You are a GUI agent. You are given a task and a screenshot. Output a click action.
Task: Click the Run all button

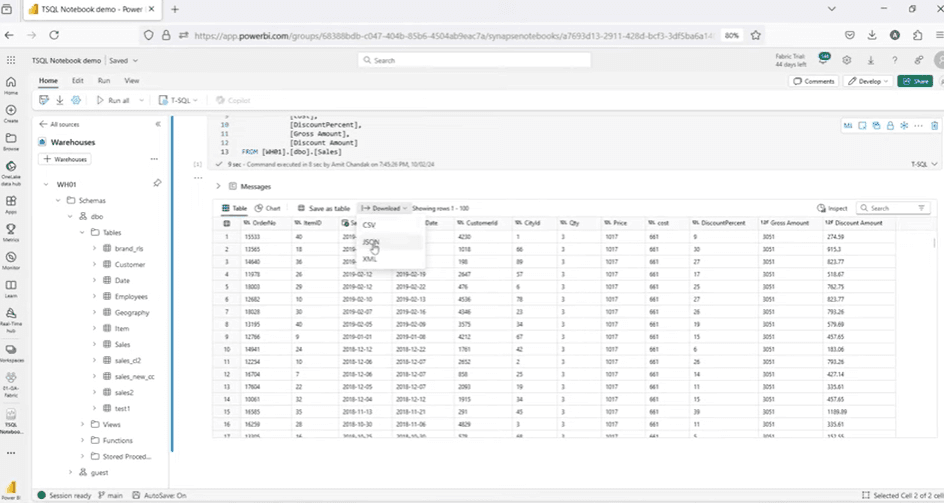click(x=113, y=100)
